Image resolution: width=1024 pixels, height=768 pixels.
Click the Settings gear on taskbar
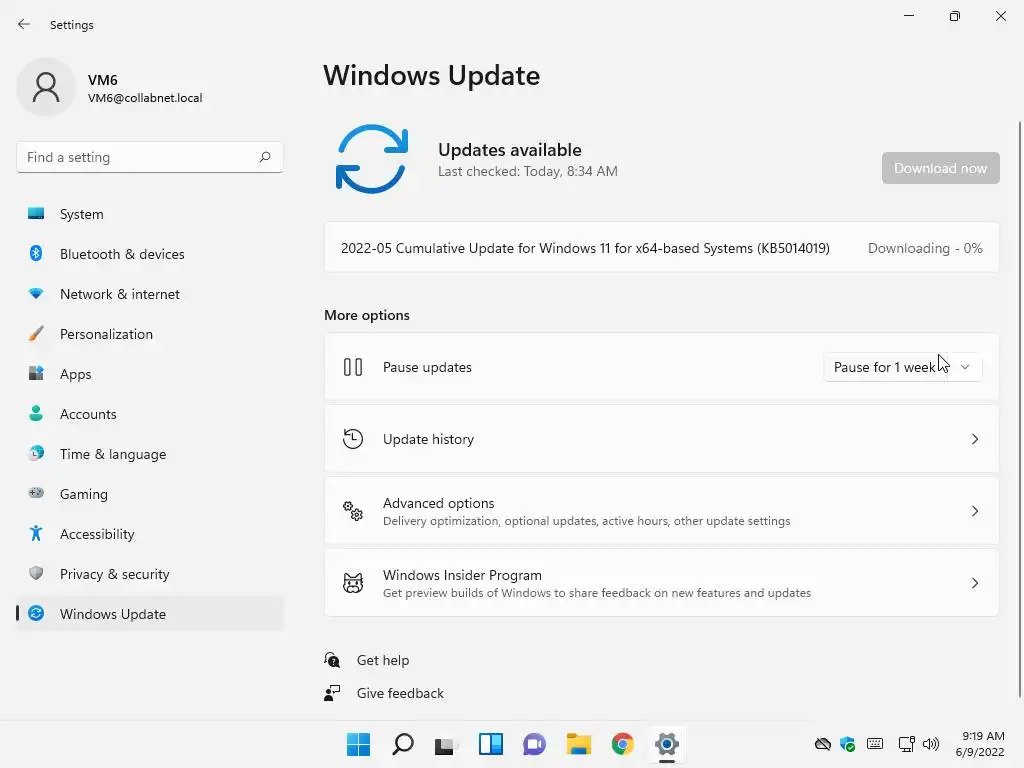[667, 744]
